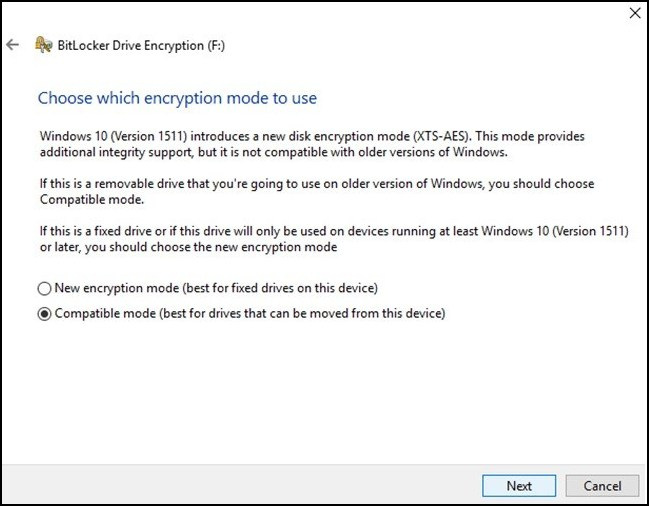The image size is (649, 506).
Task: Close the BitLocker wizard with X
Action: pos(635,13)
